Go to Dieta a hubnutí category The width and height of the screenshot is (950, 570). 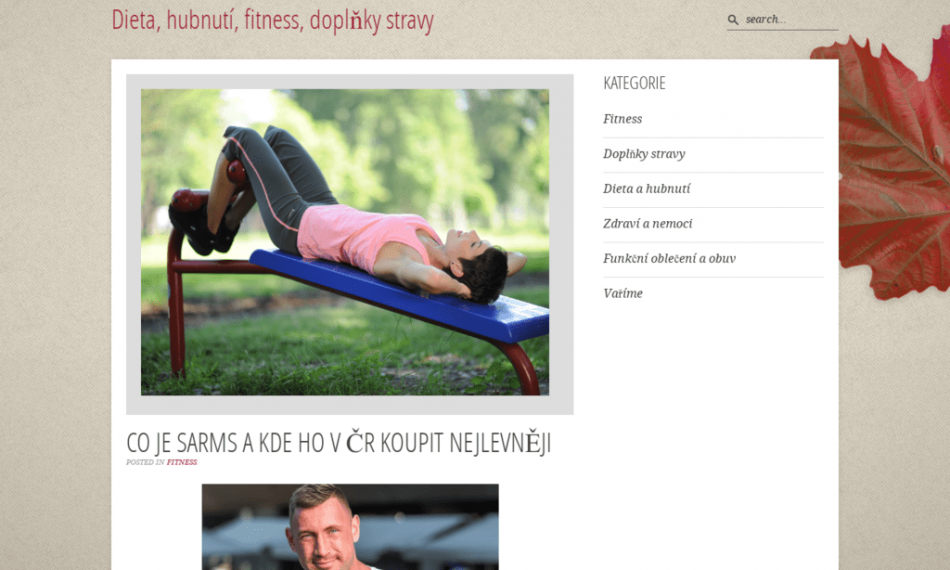[x=646, y=188]
